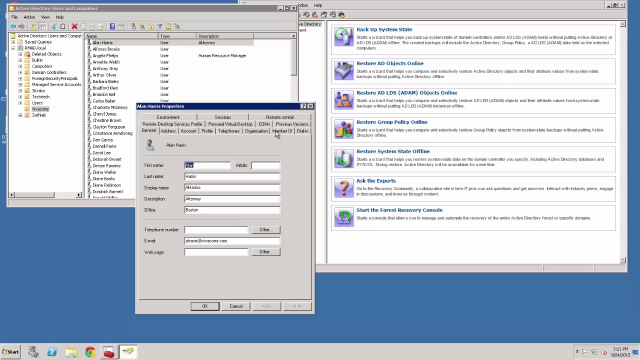
Task: Open Server Manager from the taskbar
Action: point(33,352)
